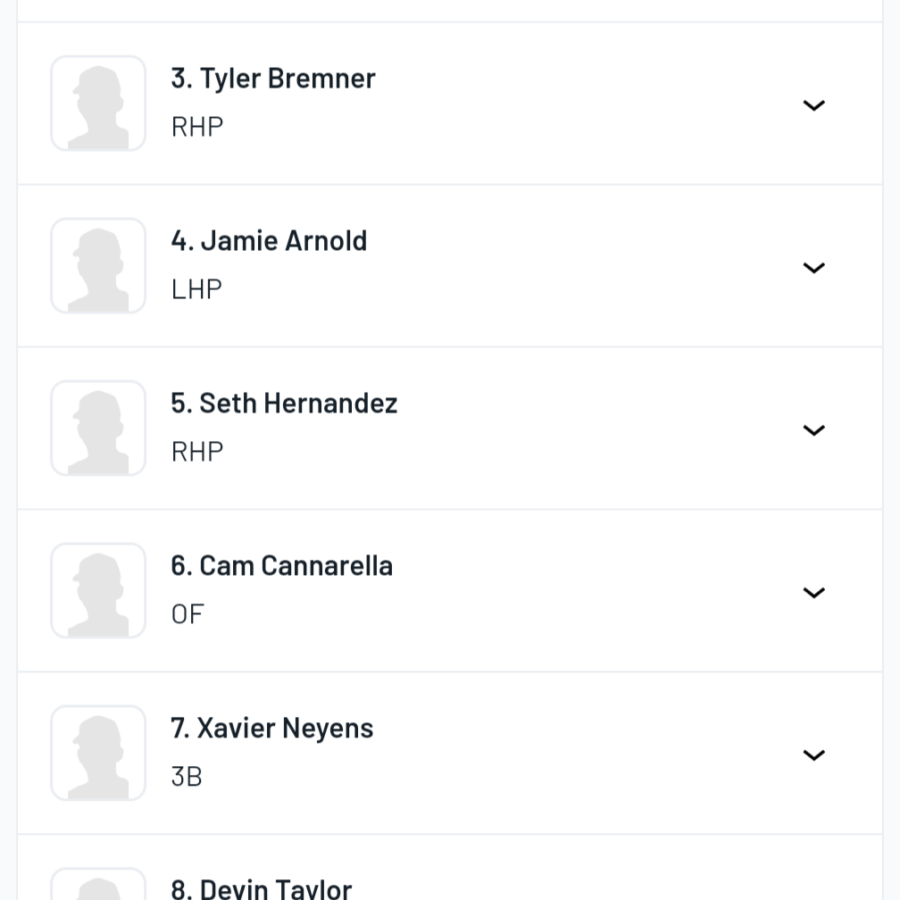The height and width of the screenshot is (900, 900).
Task: Open the 4. Jamie Arnold name
Action: 269,241
